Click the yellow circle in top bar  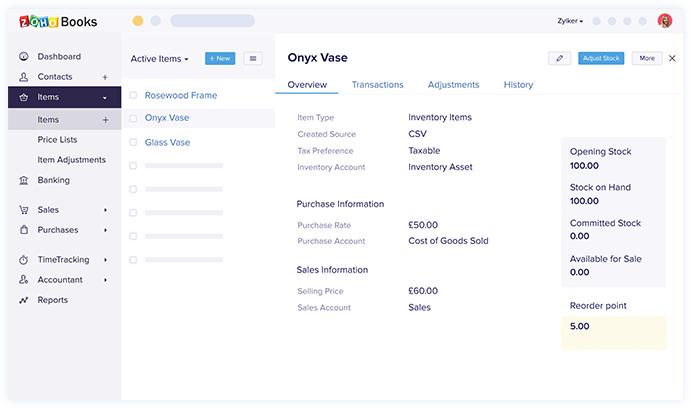[x=138, y=21]
